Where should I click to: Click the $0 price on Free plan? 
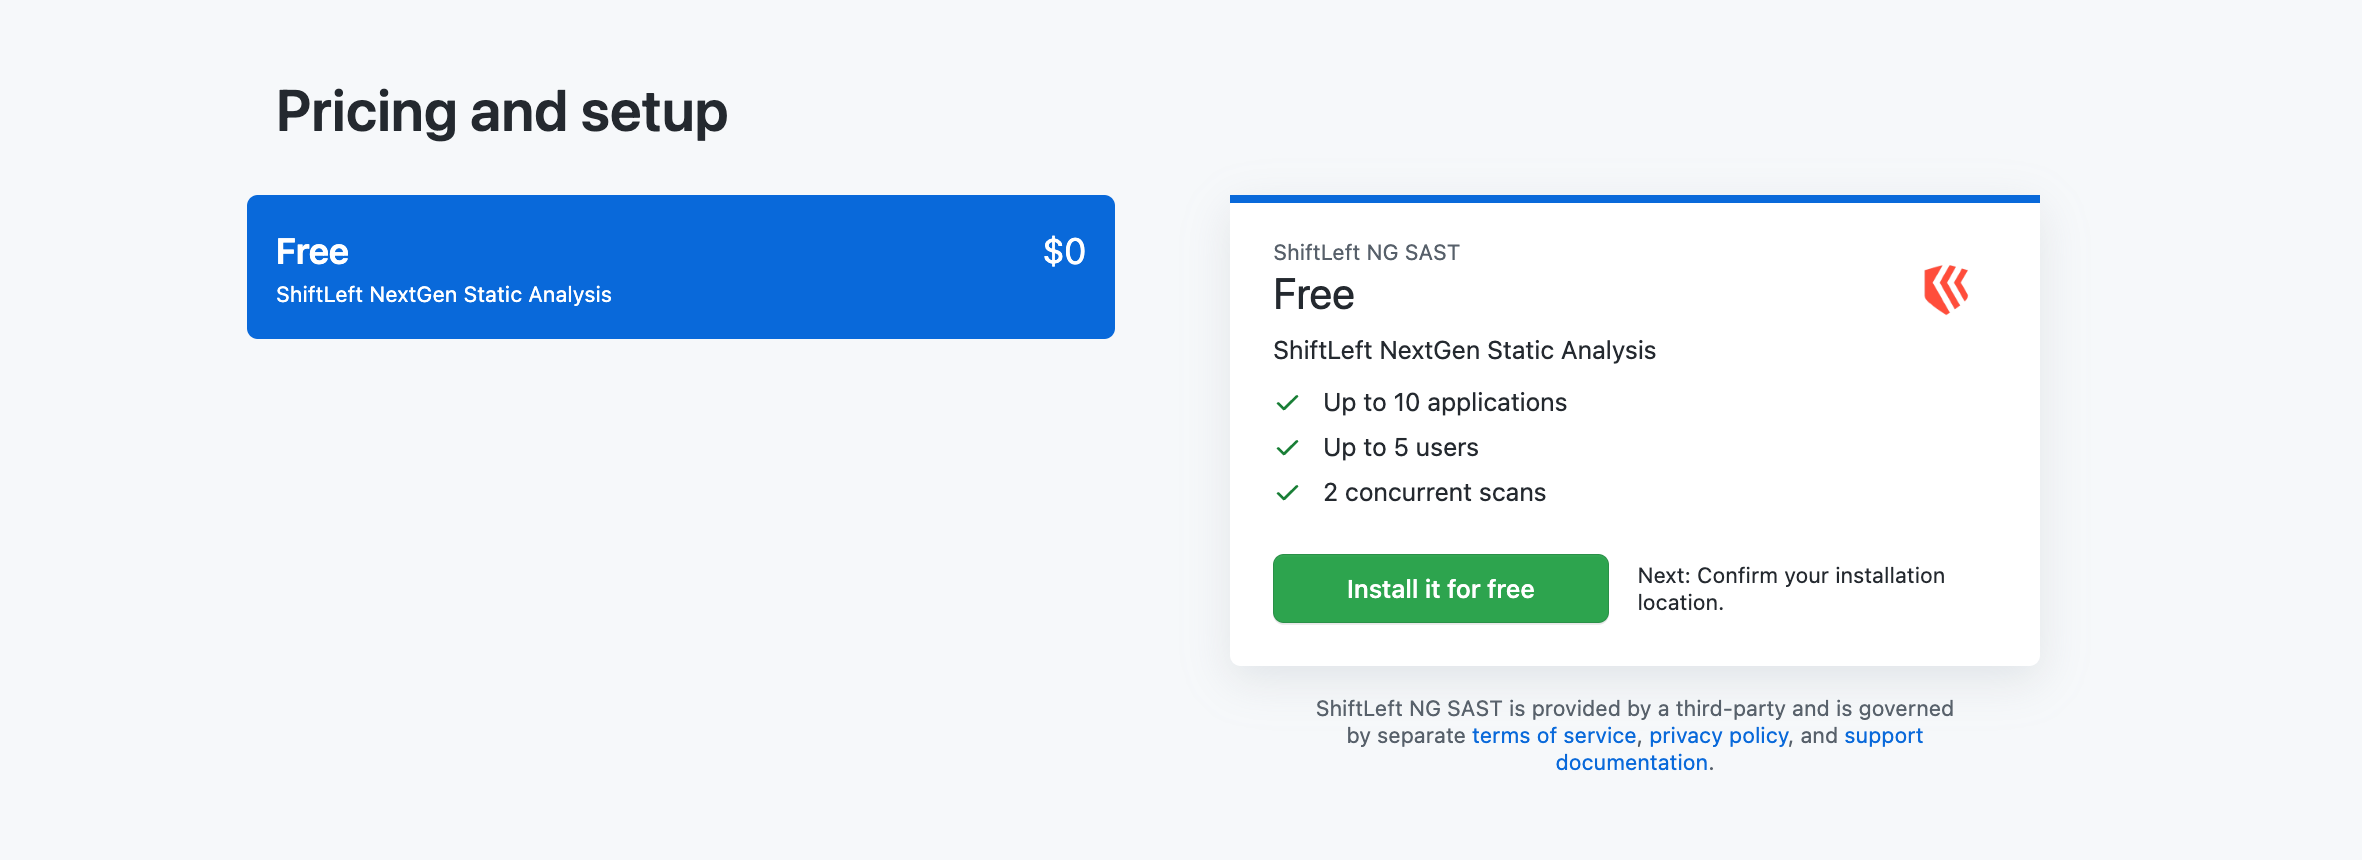[1064, 251]
